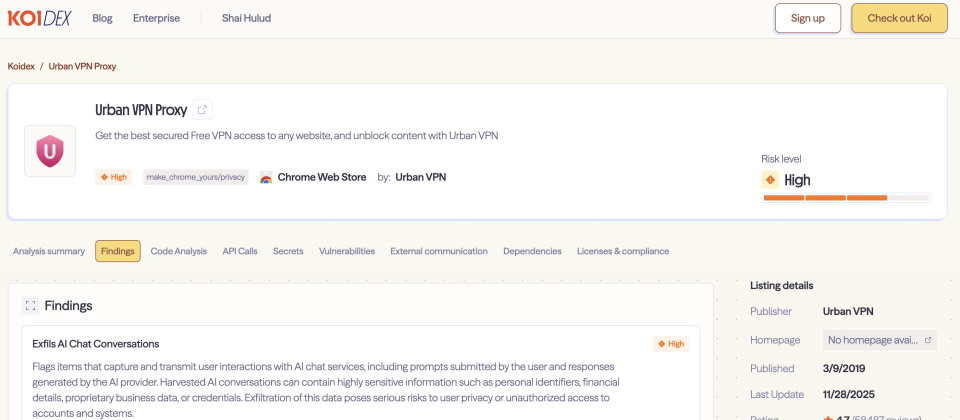Screen dimensions: 960x420
Task: Open the Code Analysis tab
Action: tap(179, 251)
